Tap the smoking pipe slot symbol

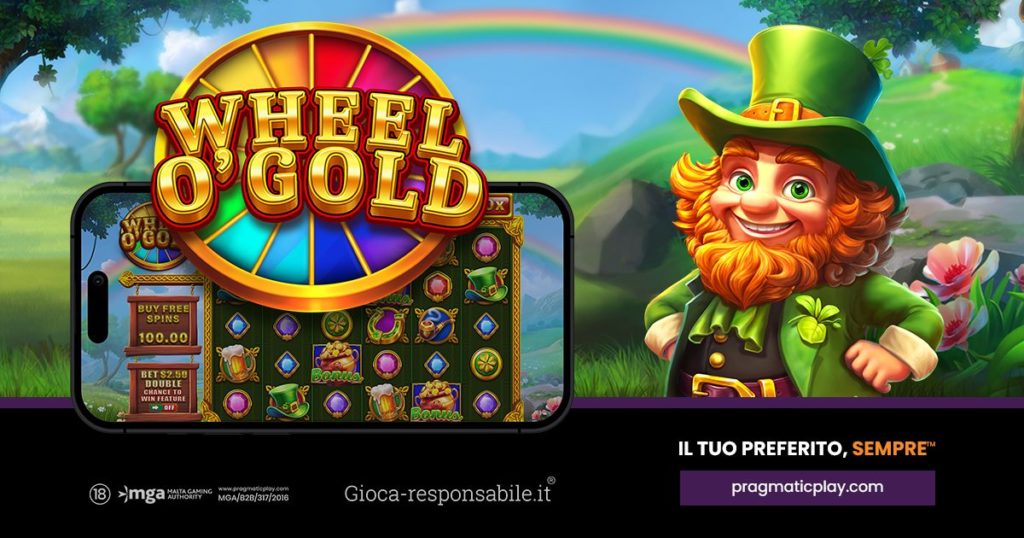436,326
